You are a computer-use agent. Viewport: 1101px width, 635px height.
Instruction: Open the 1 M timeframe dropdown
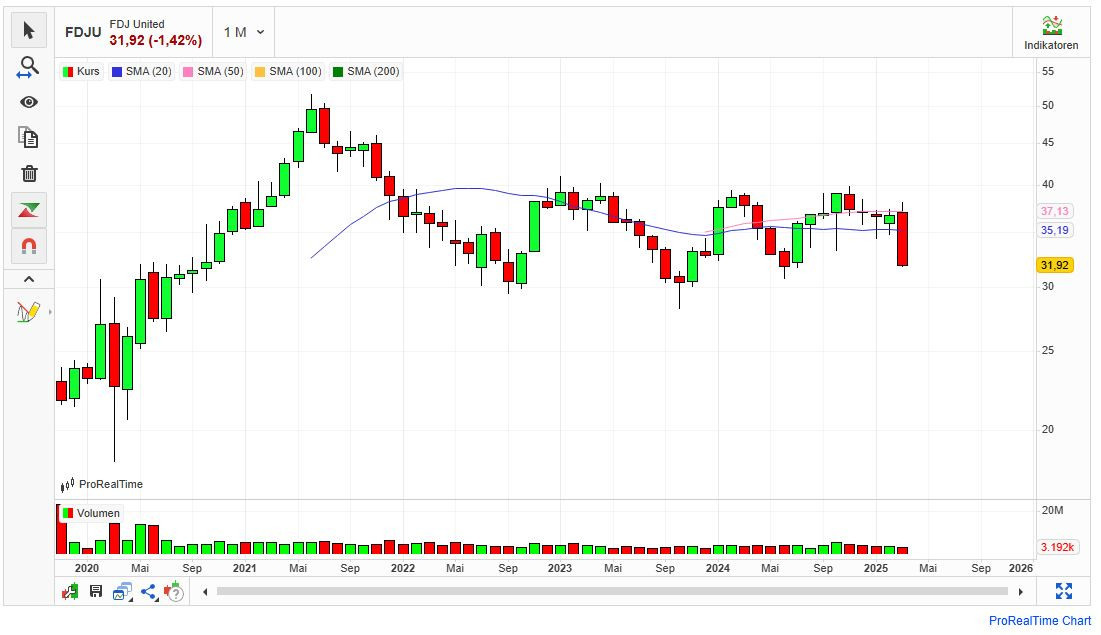click(x=244, y=32)
